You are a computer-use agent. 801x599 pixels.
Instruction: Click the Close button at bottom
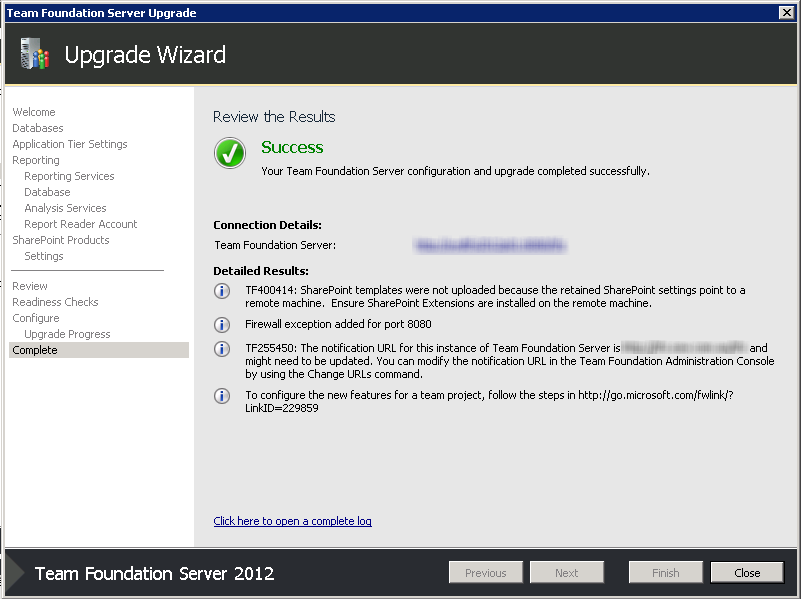747,572
